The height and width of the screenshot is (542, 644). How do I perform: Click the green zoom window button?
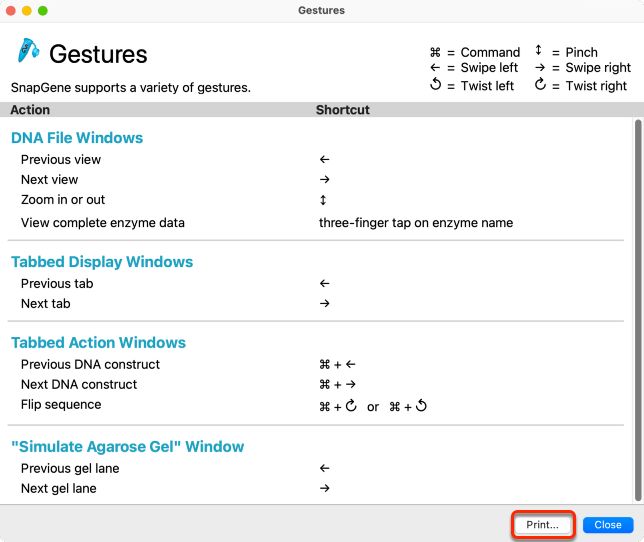click(x=43, y=11)
